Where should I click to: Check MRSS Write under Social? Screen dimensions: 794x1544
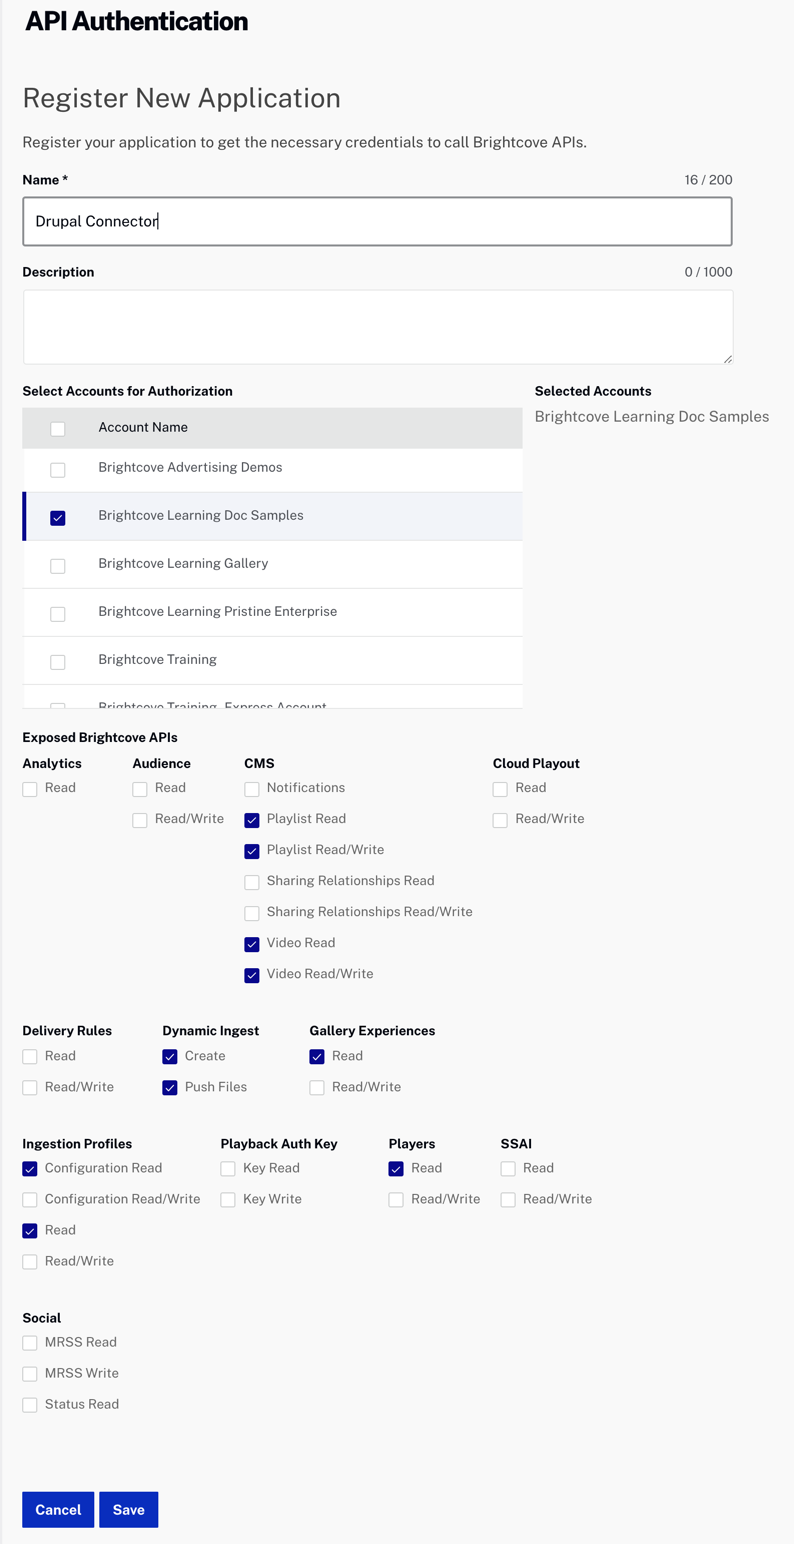(29, 1374)
